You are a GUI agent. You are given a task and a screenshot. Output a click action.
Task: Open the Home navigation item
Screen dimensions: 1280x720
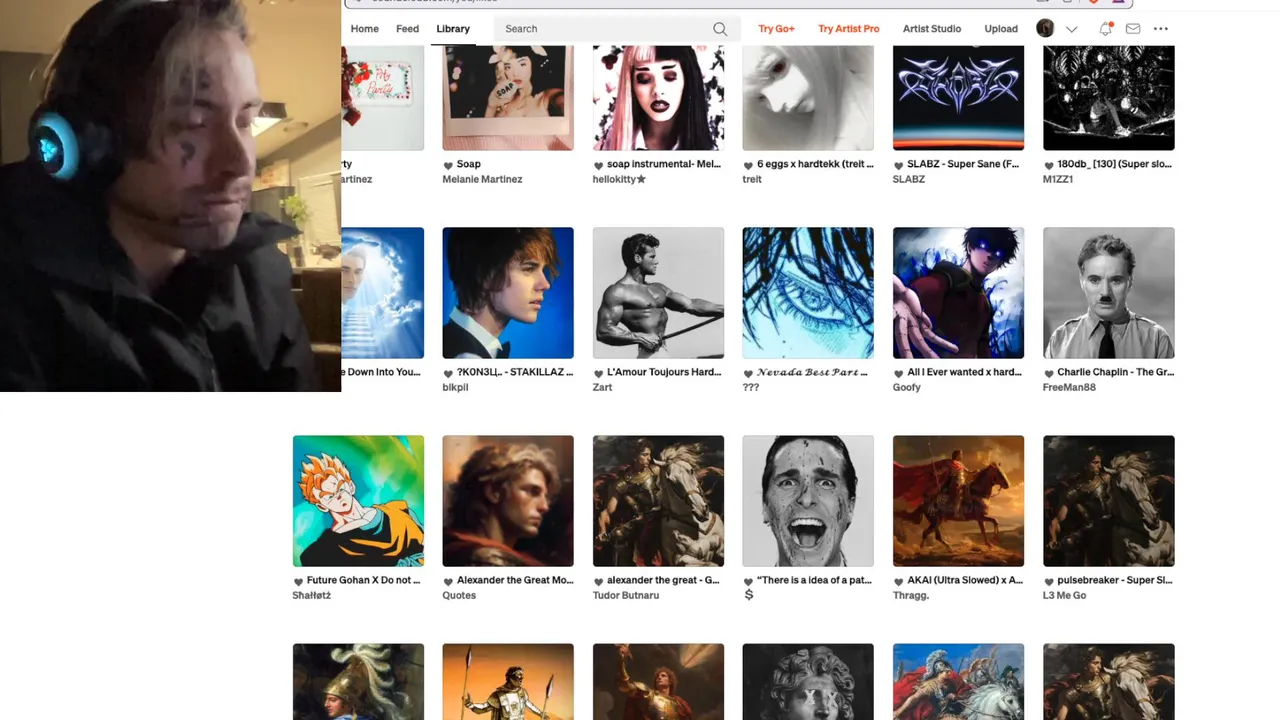364,29
